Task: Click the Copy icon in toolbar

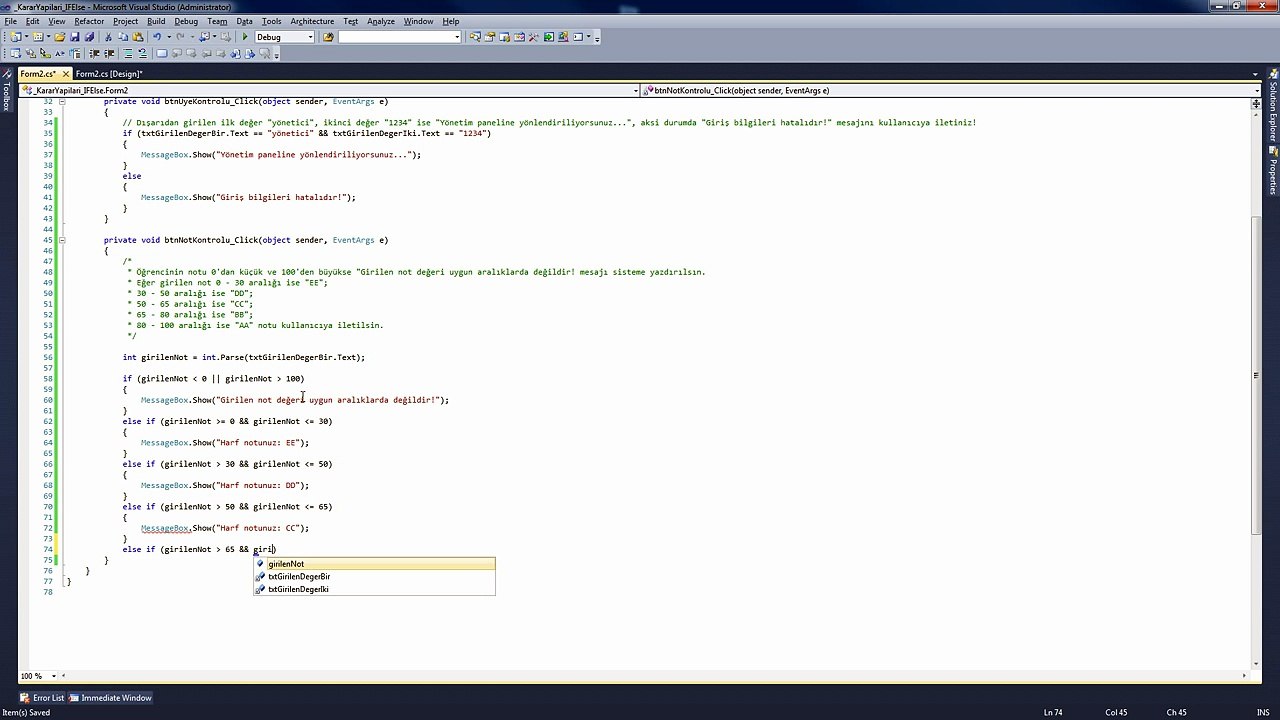Action: [x=123, y=37]
